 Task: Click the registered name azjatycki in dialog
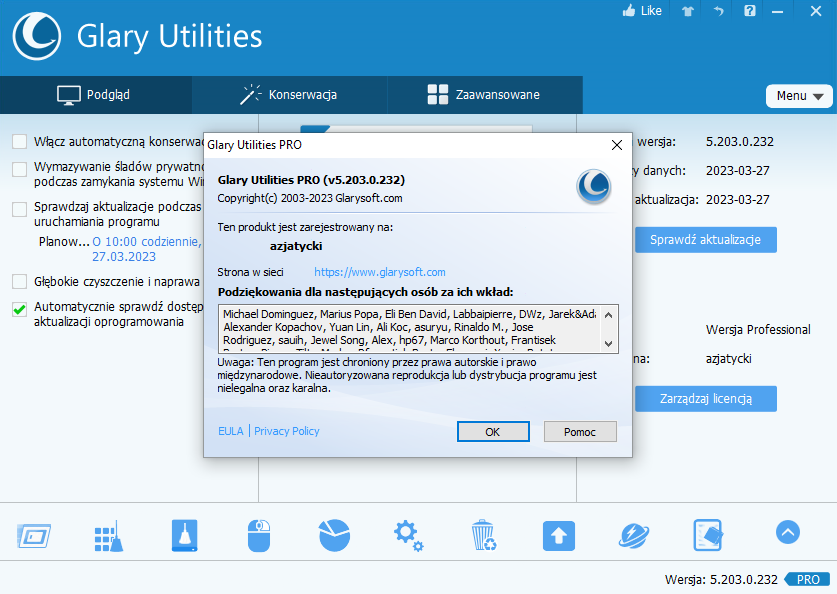(x=296, y=247)
